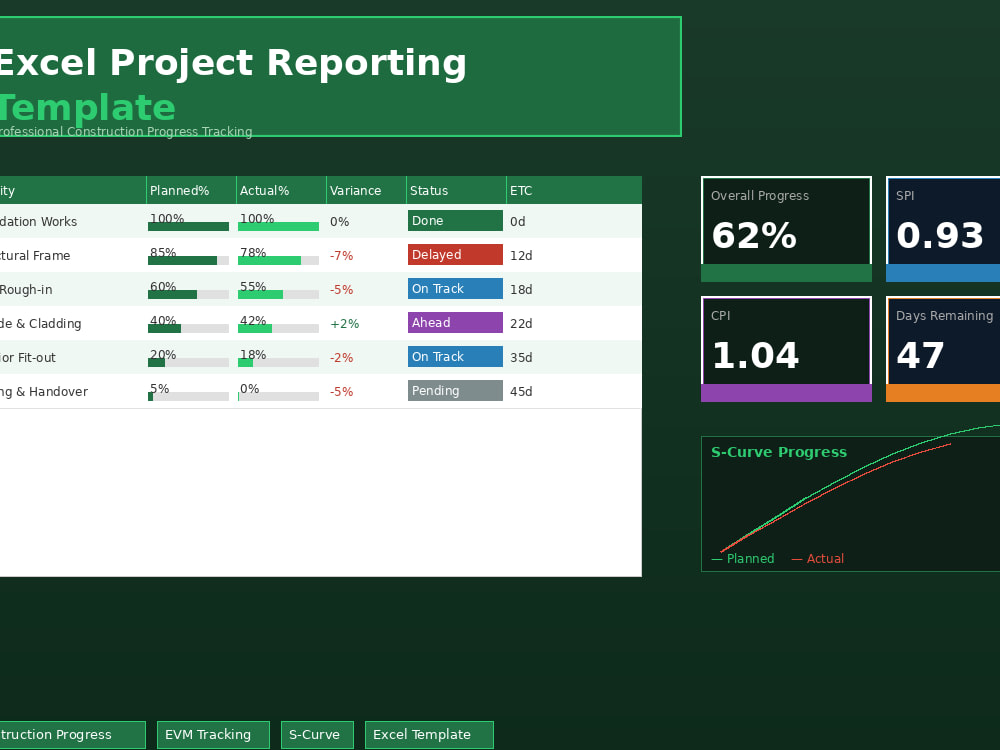Viewport: 1000px width, 750px height.
Task: Open the Construction Progress tab
Action: (72, 735)
